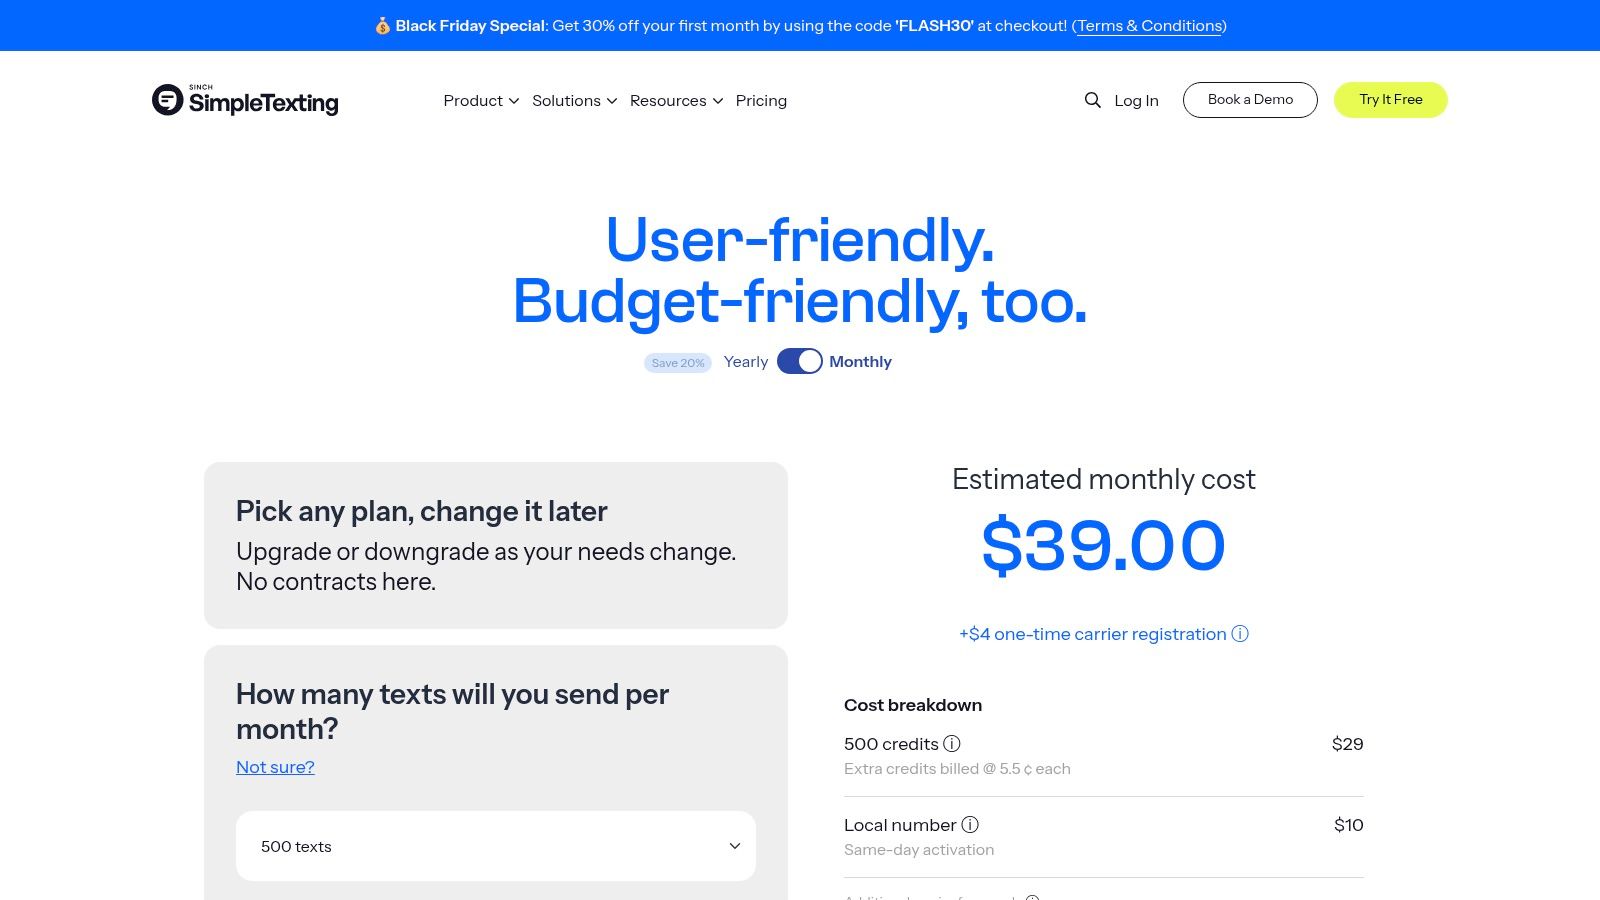Open the Pricing page
1600x900 pixels.
[761, 100]
